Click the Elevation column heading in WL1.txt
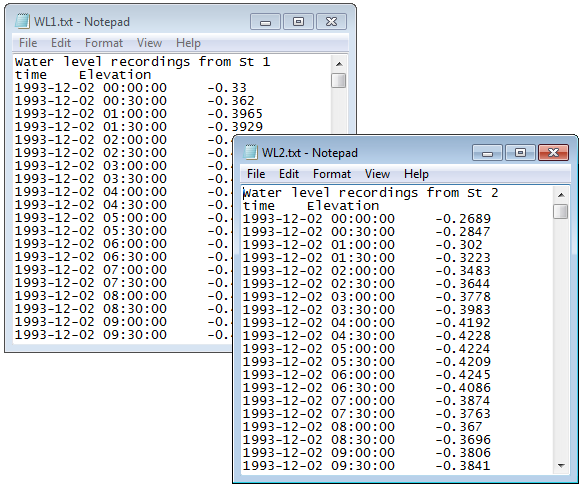 [115, 75]
